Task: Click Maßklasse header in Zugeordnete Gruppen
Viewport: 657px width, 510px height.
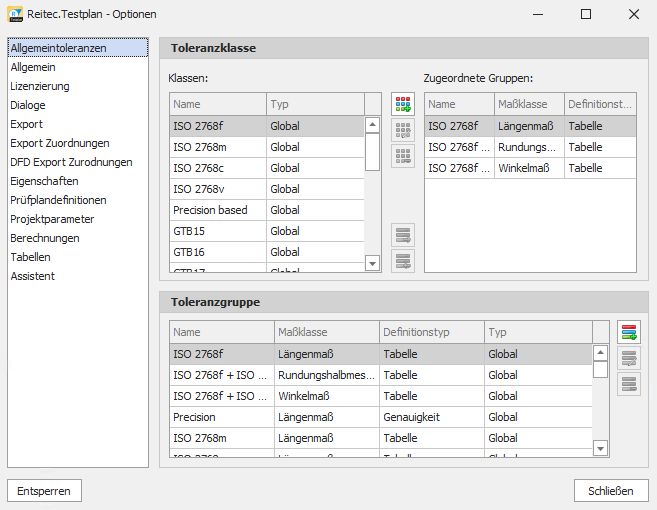Action: tap(529, 104)
